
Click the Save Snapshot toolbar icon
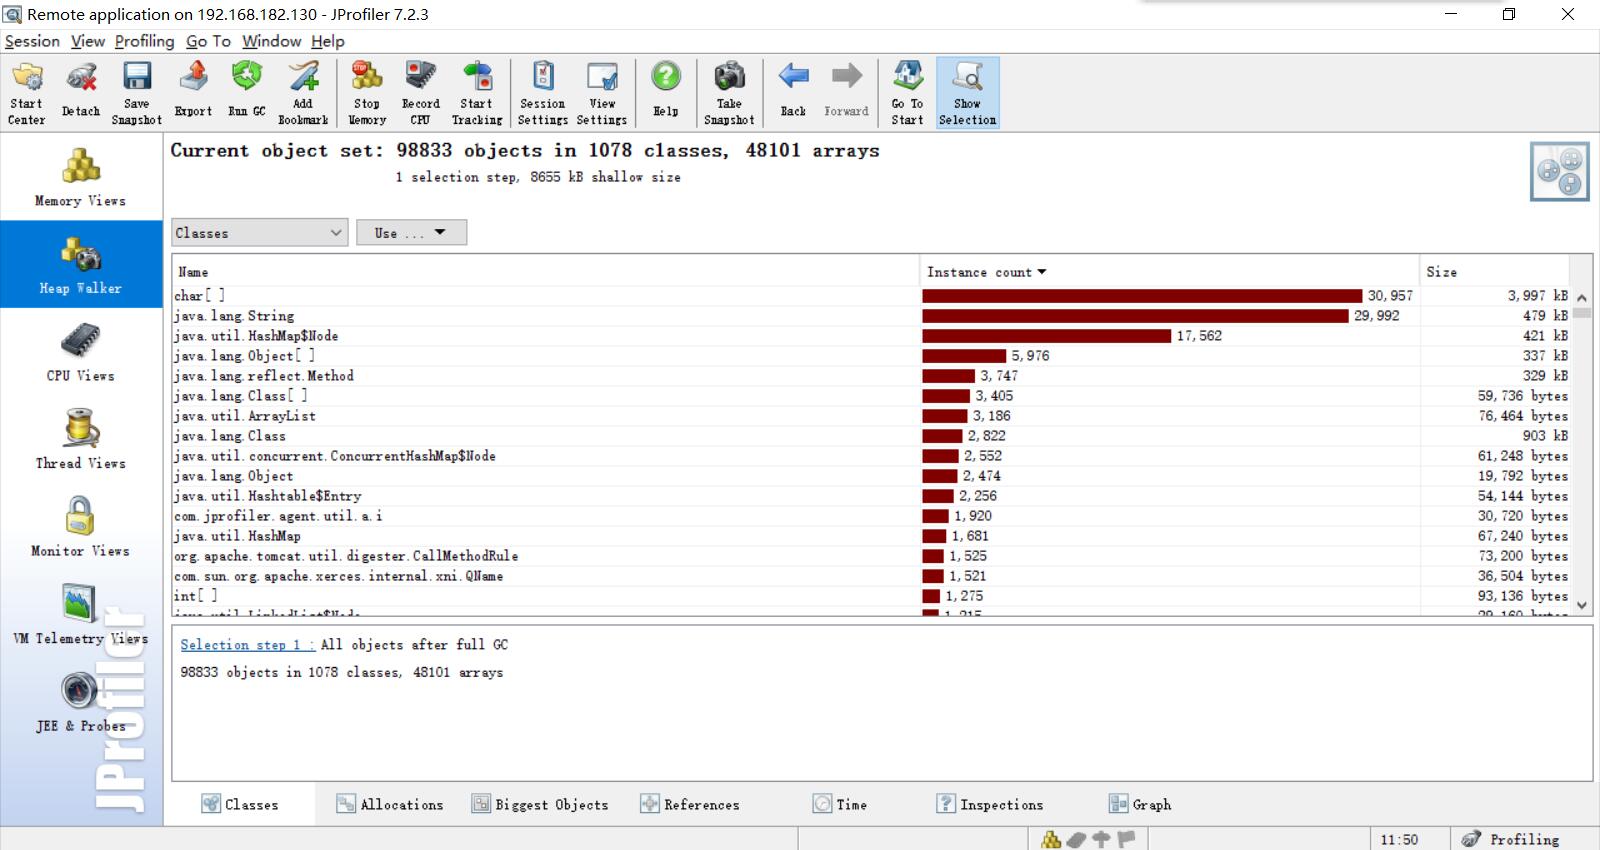pos(137,93)
